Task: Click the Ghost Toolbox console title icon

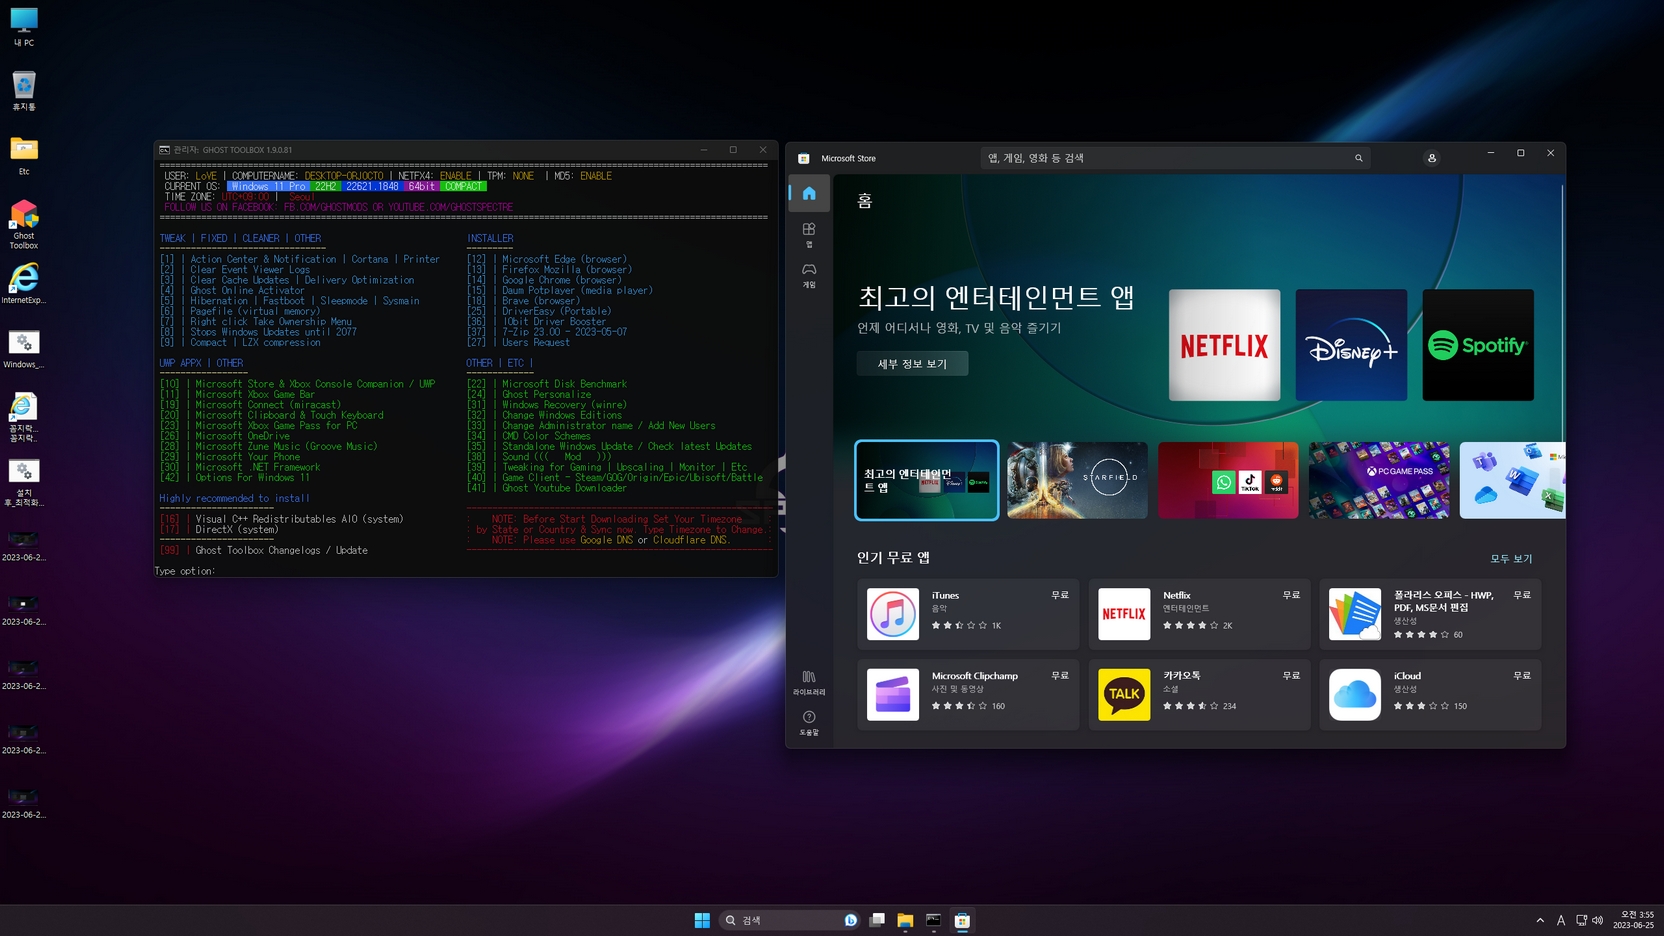Action: tap(164, 150)
